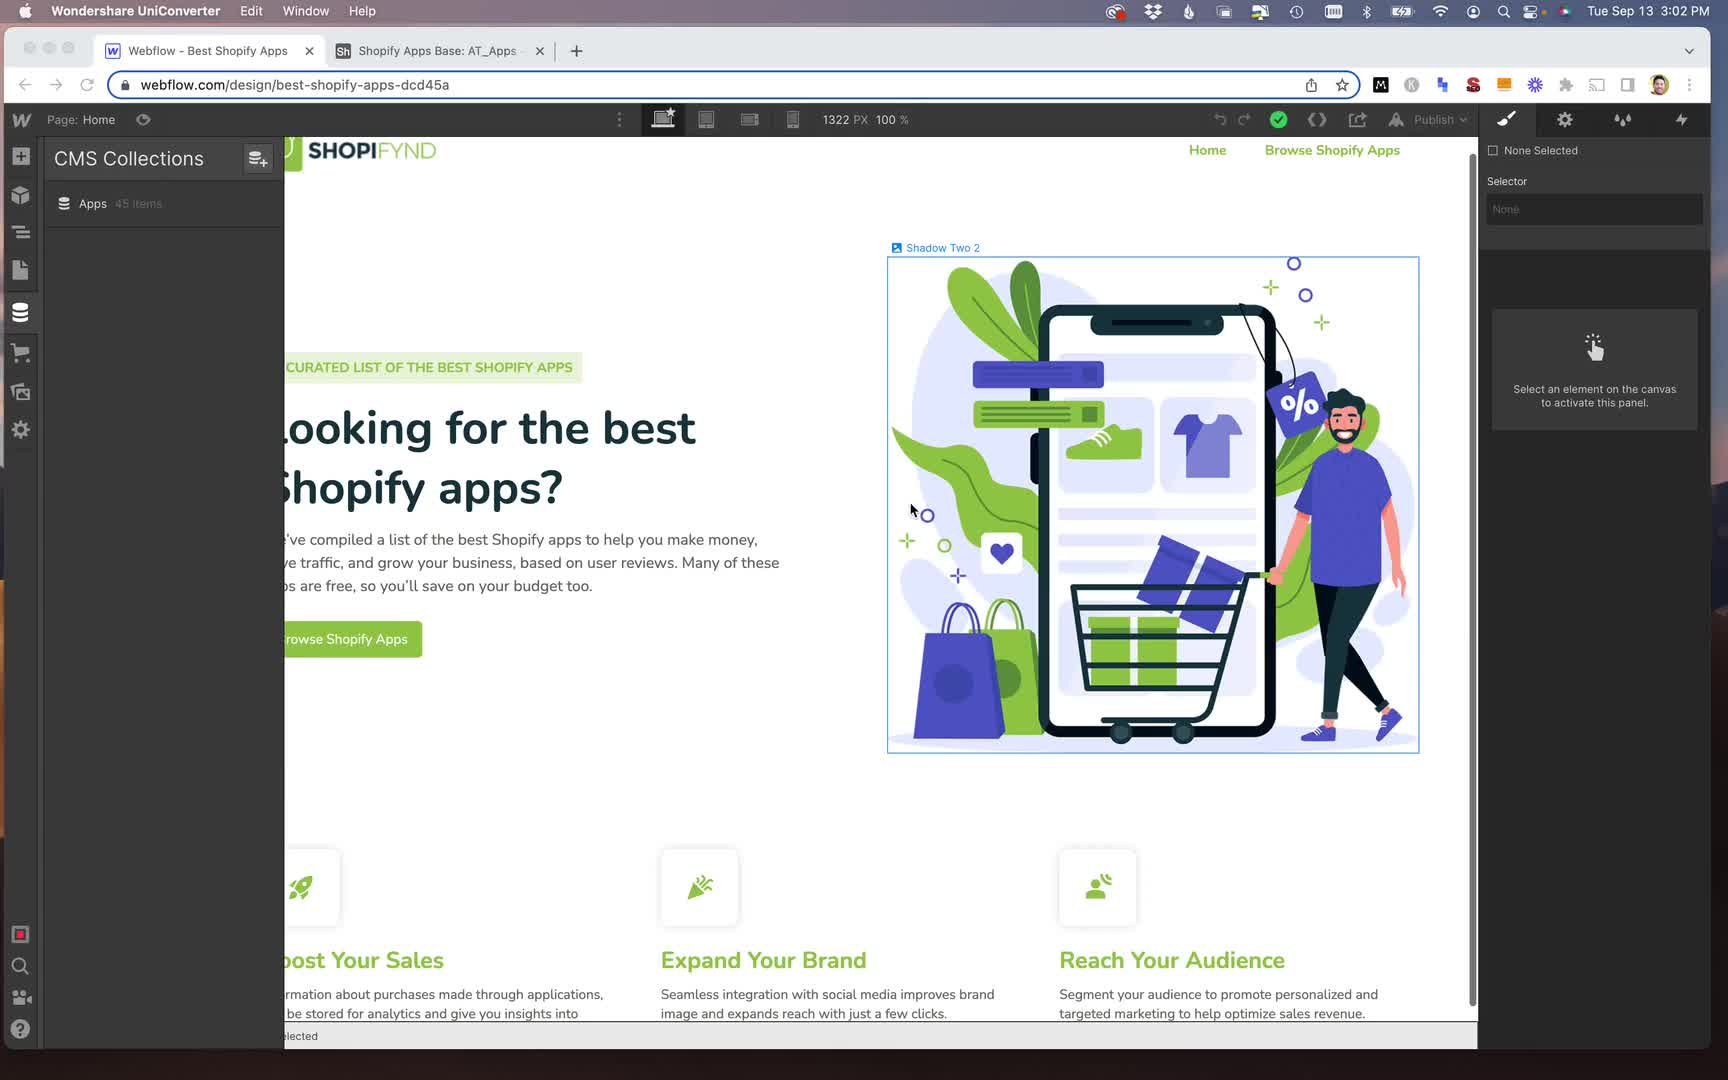This screenshot has width=1728, height=1080.
Task: Check the green saved status icon
Action: tap(1278, 120)
